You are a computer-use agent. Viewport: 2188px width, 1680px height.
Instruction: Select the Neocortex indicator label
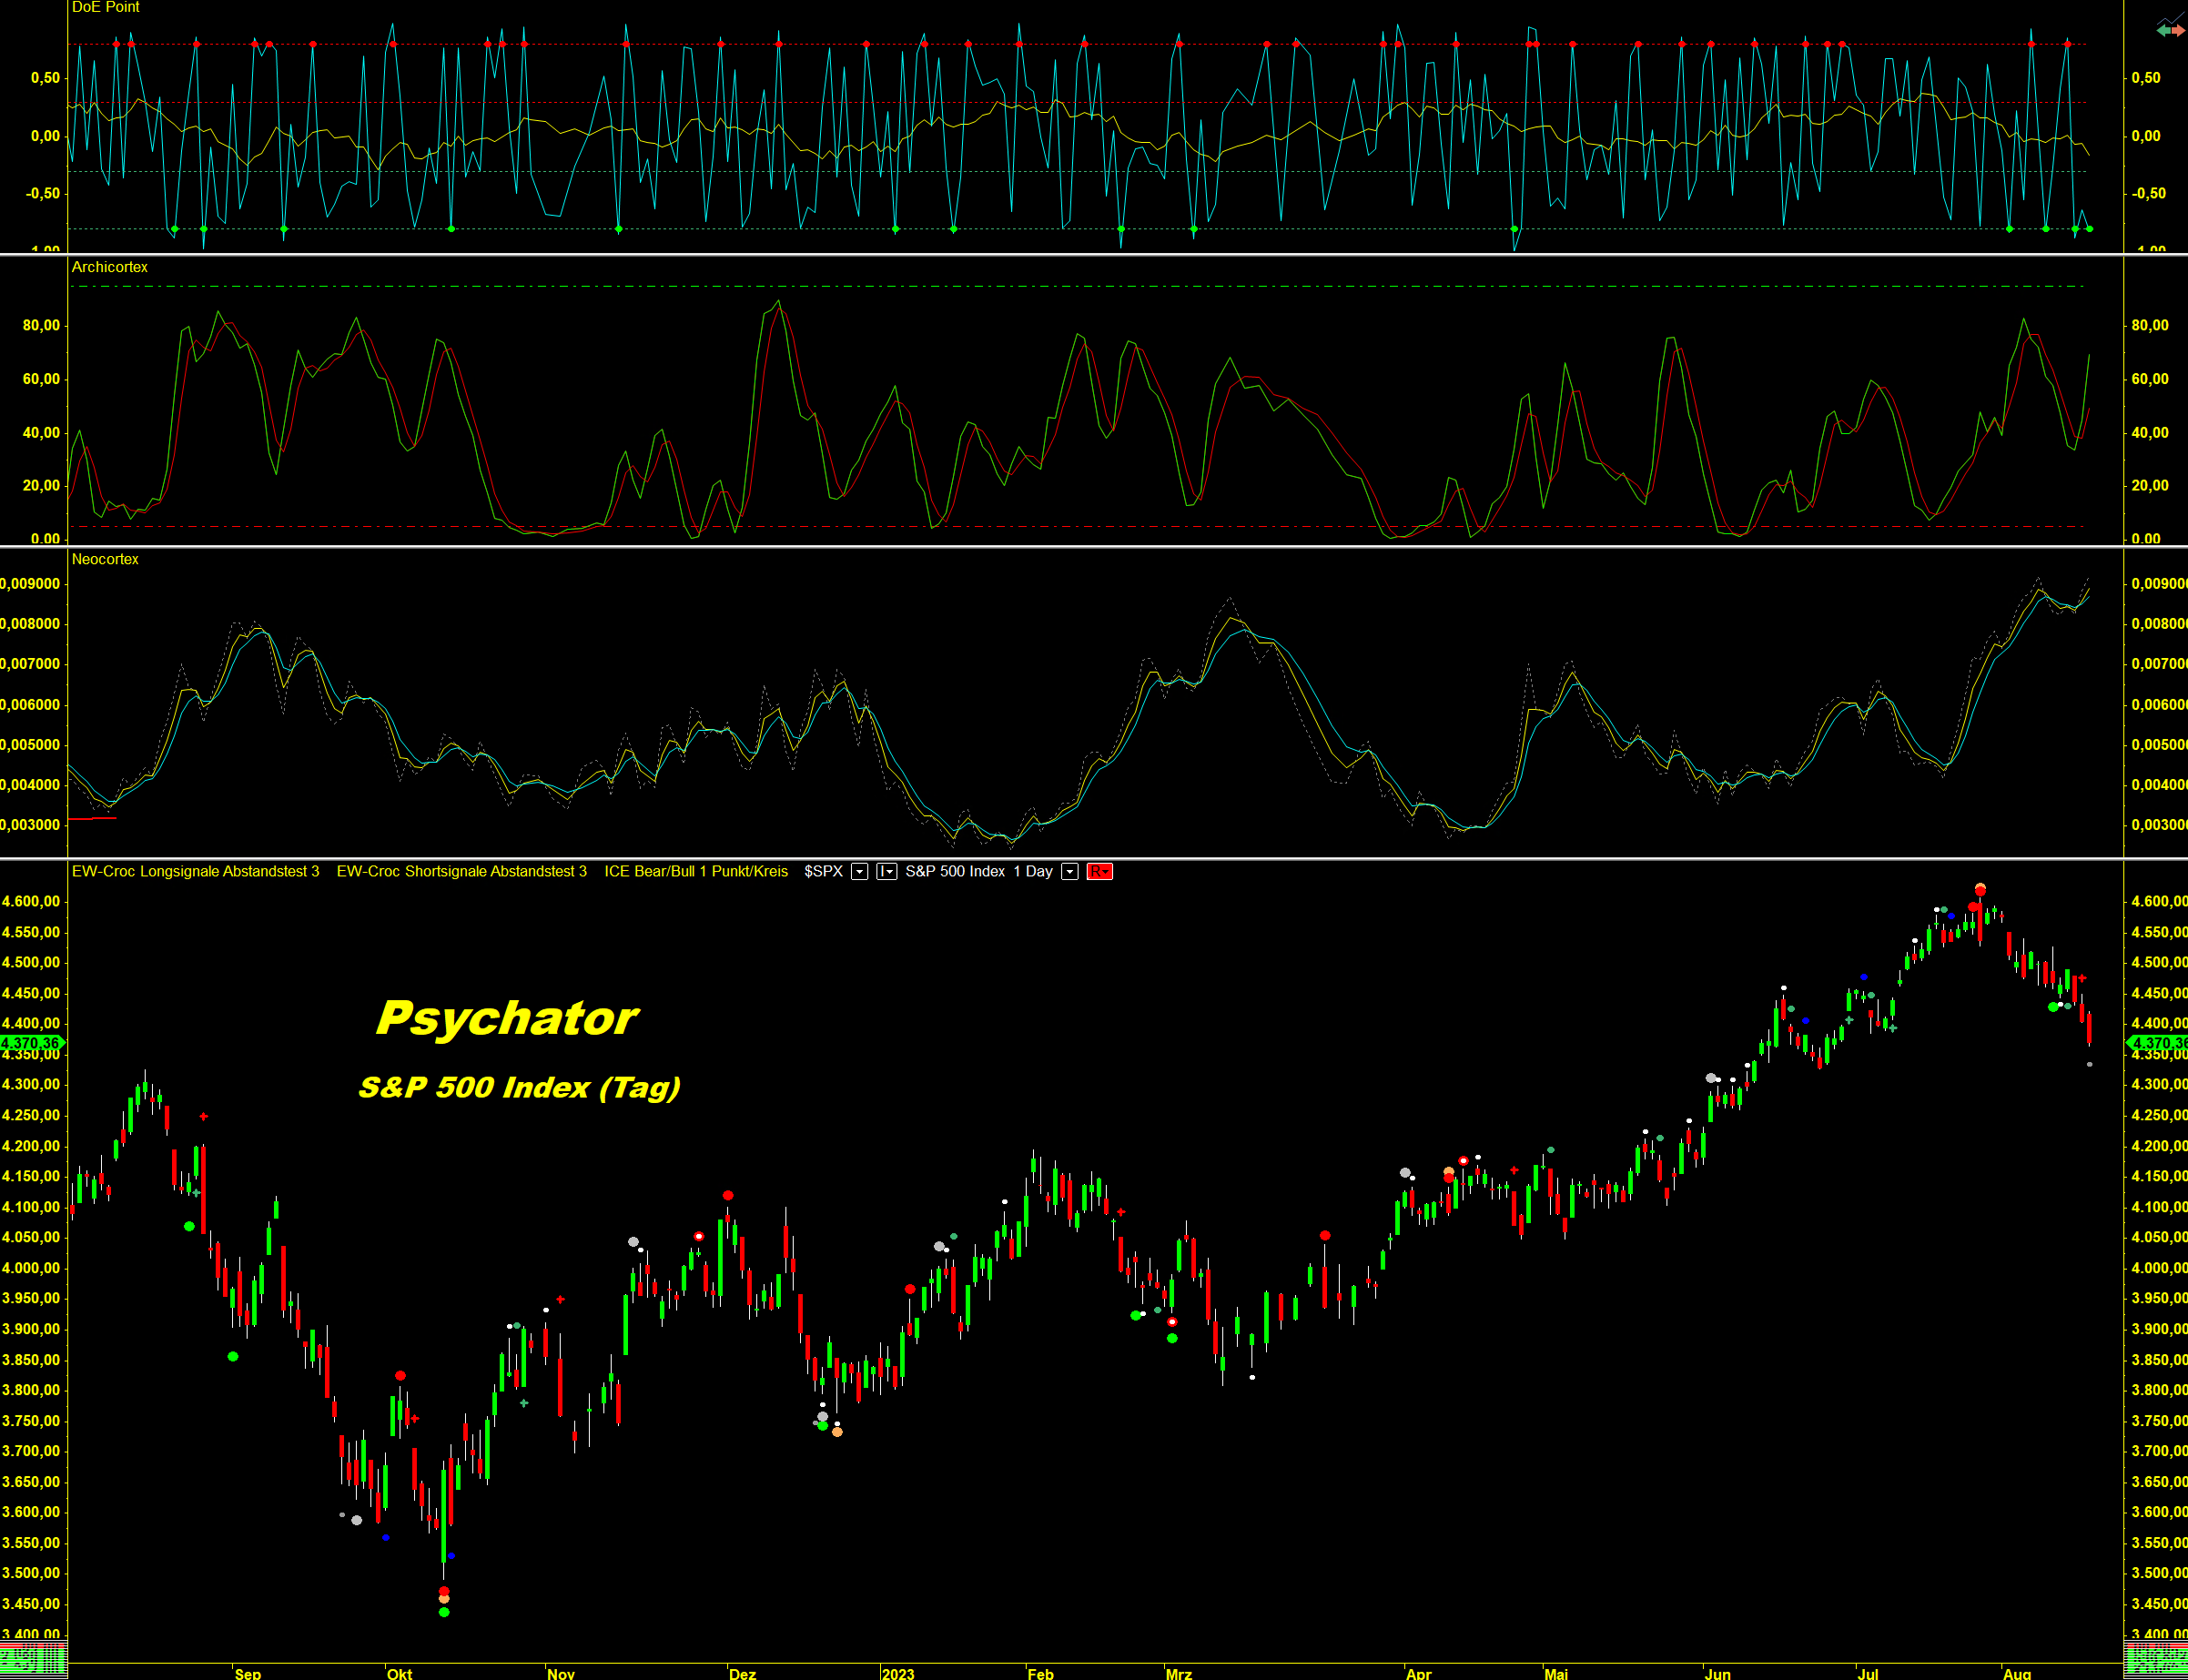(105, 559)
